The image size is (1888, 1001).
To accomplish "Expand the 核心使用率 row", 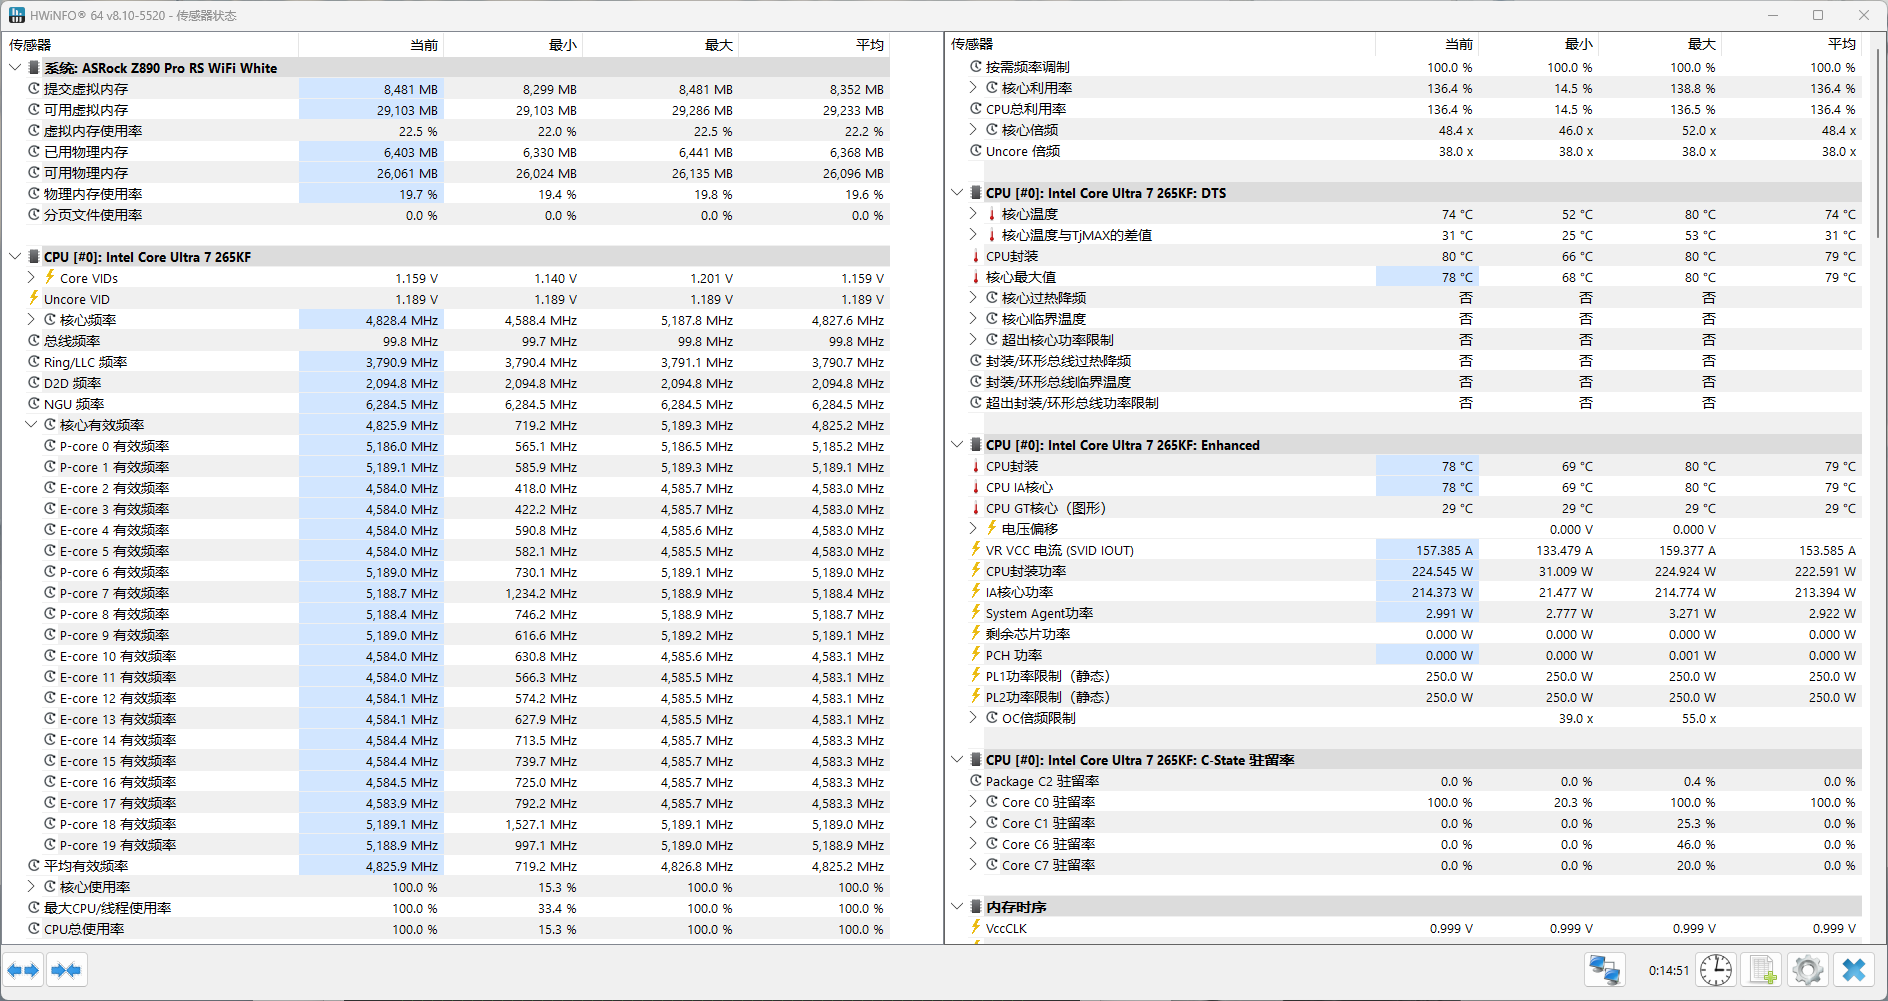I will 31,887.
